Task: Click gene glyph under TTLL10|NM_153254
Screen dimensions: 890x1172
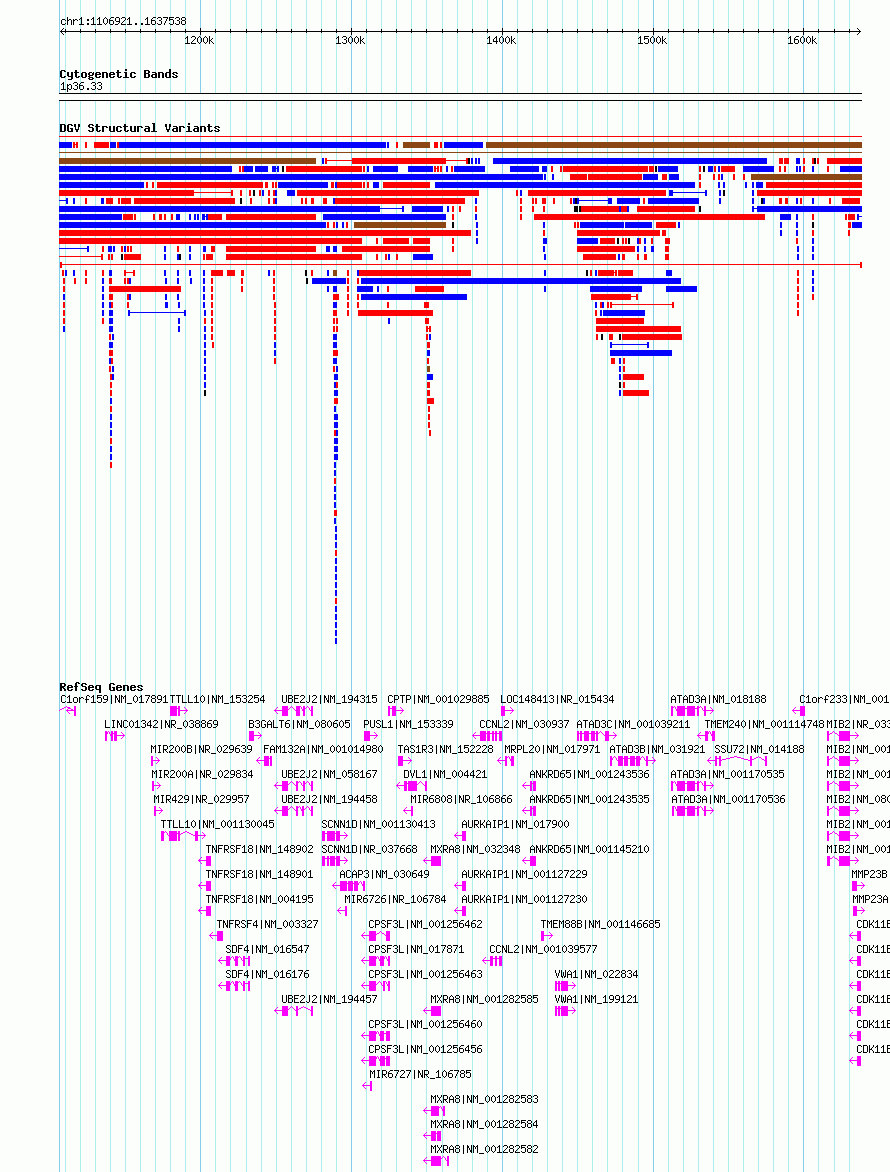Action: click(x=179, y=711)
